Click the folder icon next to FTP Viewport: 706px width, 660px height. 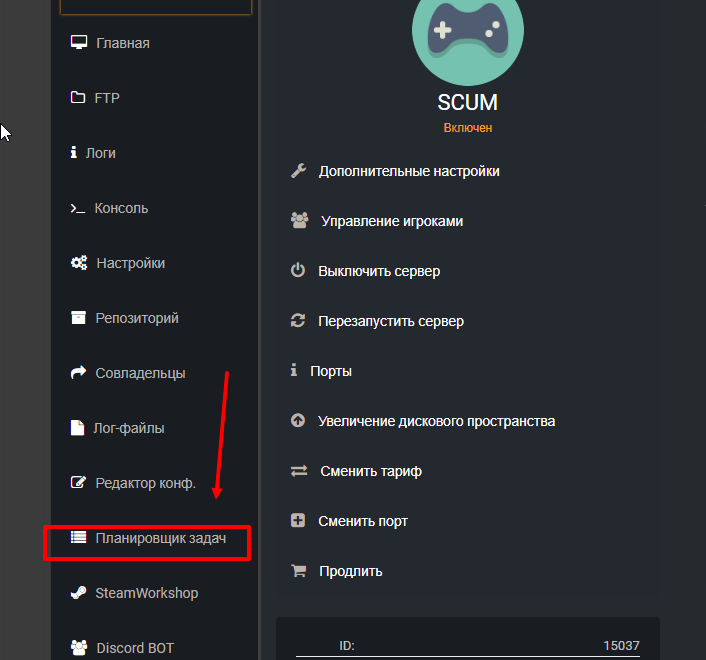pos(78,98)
